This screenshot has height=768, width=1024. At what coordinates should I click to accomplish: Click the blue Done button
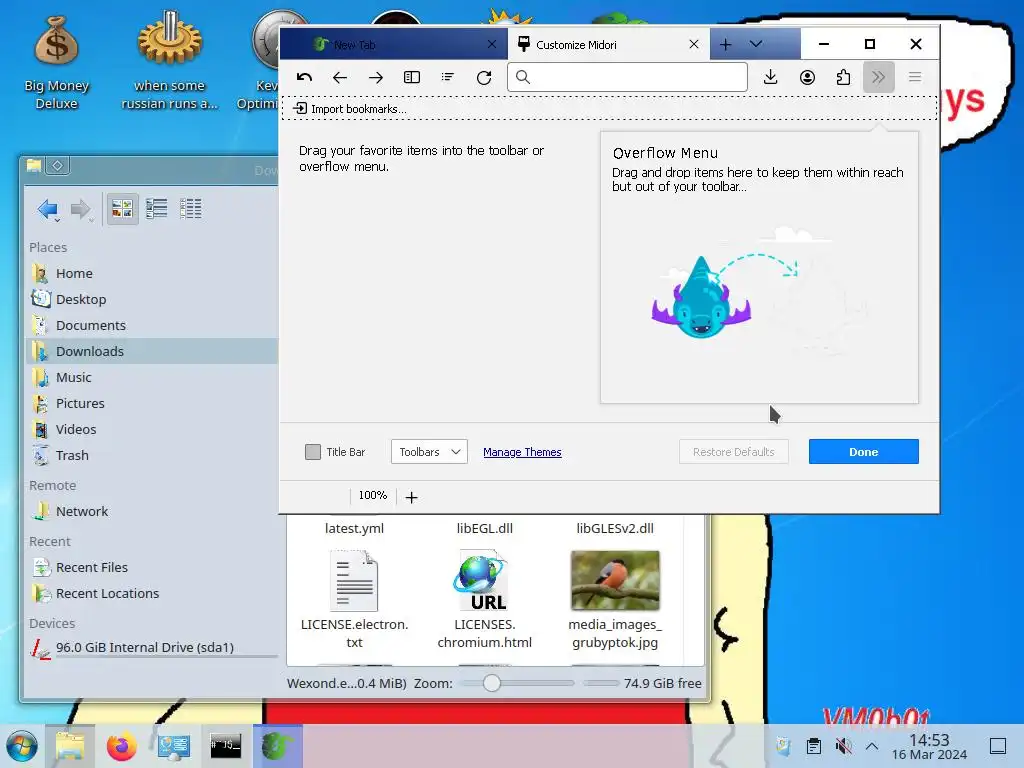pyautogui.click(x=863, y=452)
